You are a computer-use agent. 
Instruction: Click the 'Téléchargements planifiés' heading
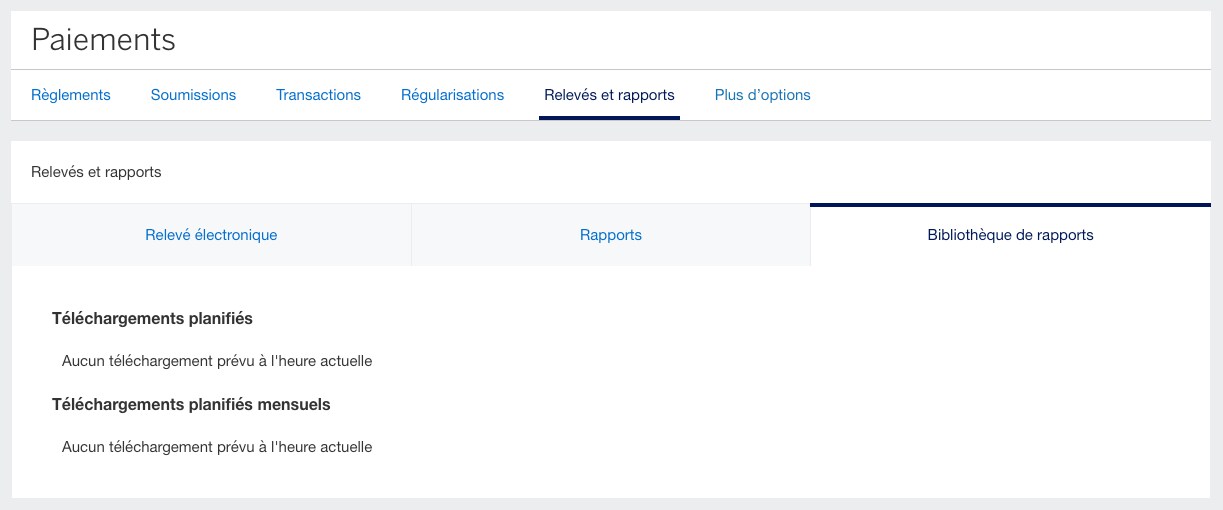(x=152, y=319)
